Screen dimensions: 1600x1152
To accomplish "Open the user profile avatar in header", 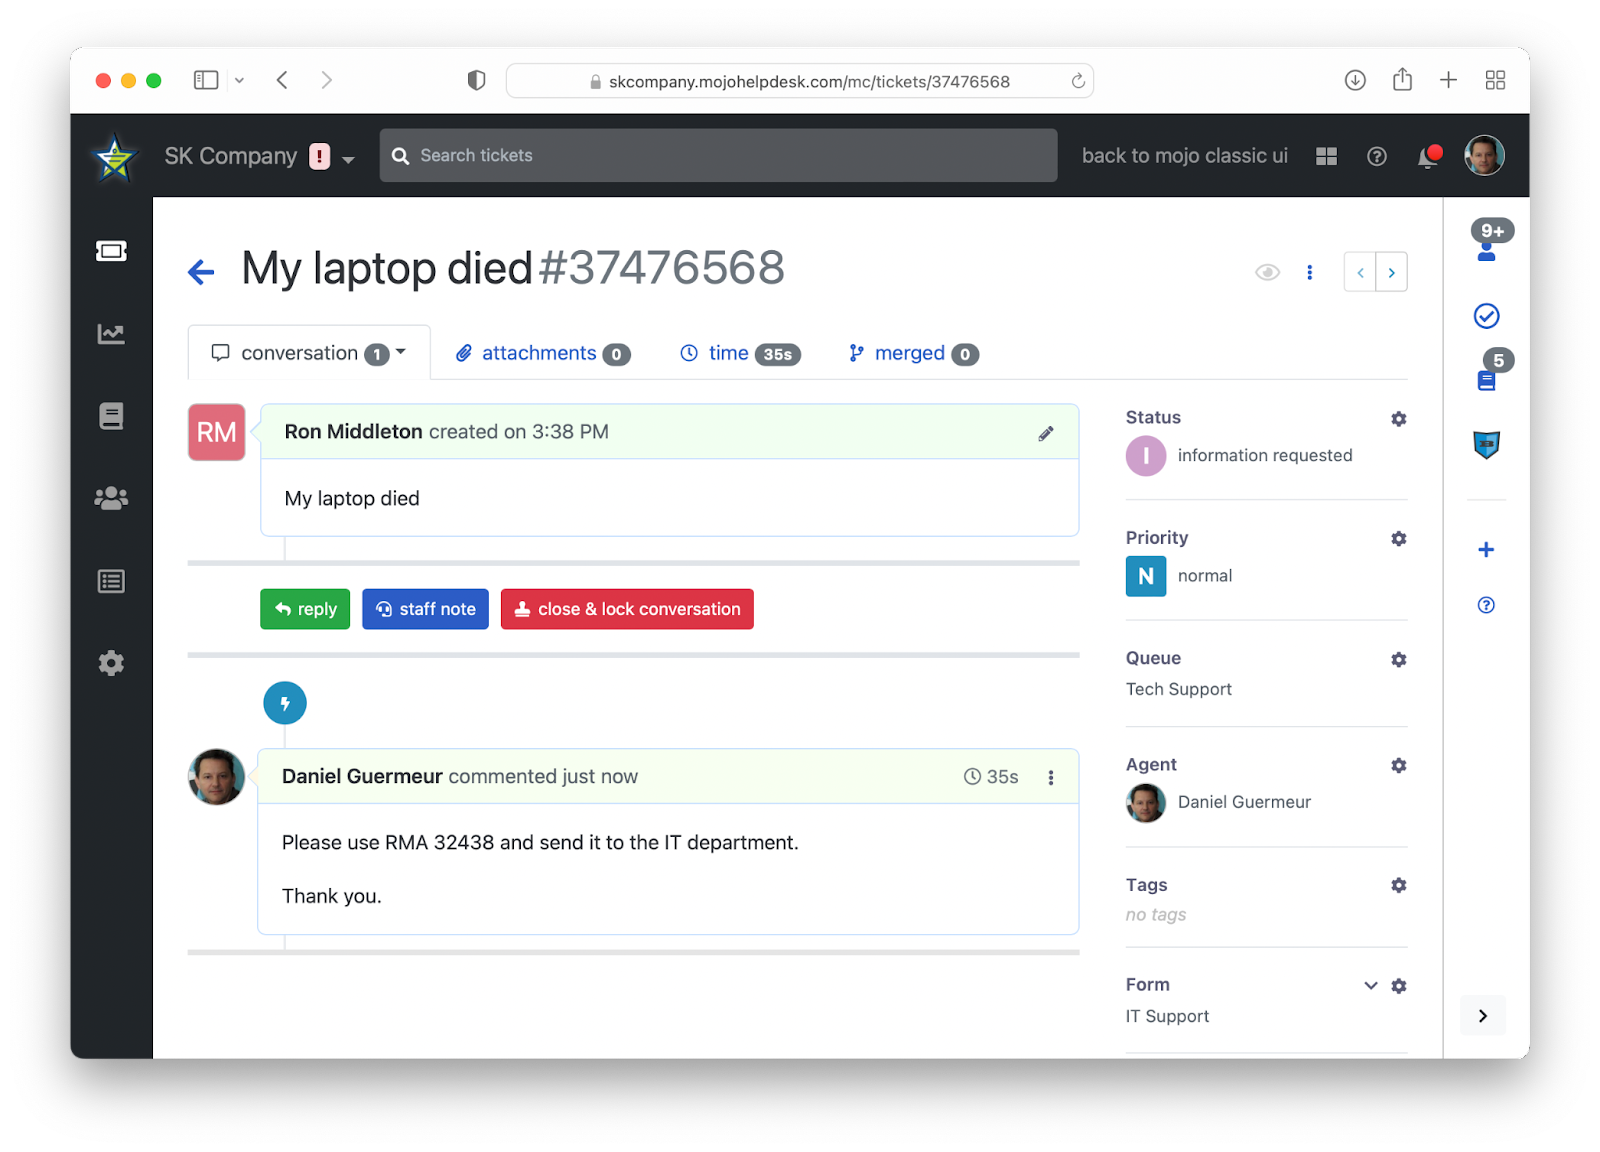I will point(1484,156).
